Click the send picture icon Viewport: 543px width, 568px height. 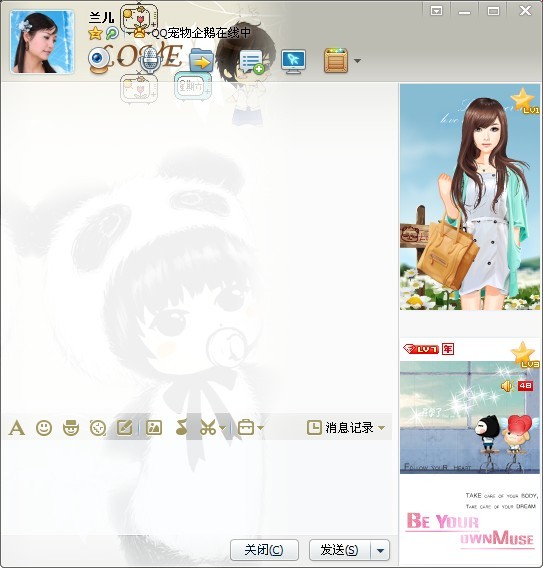click(x=154, y=428)
